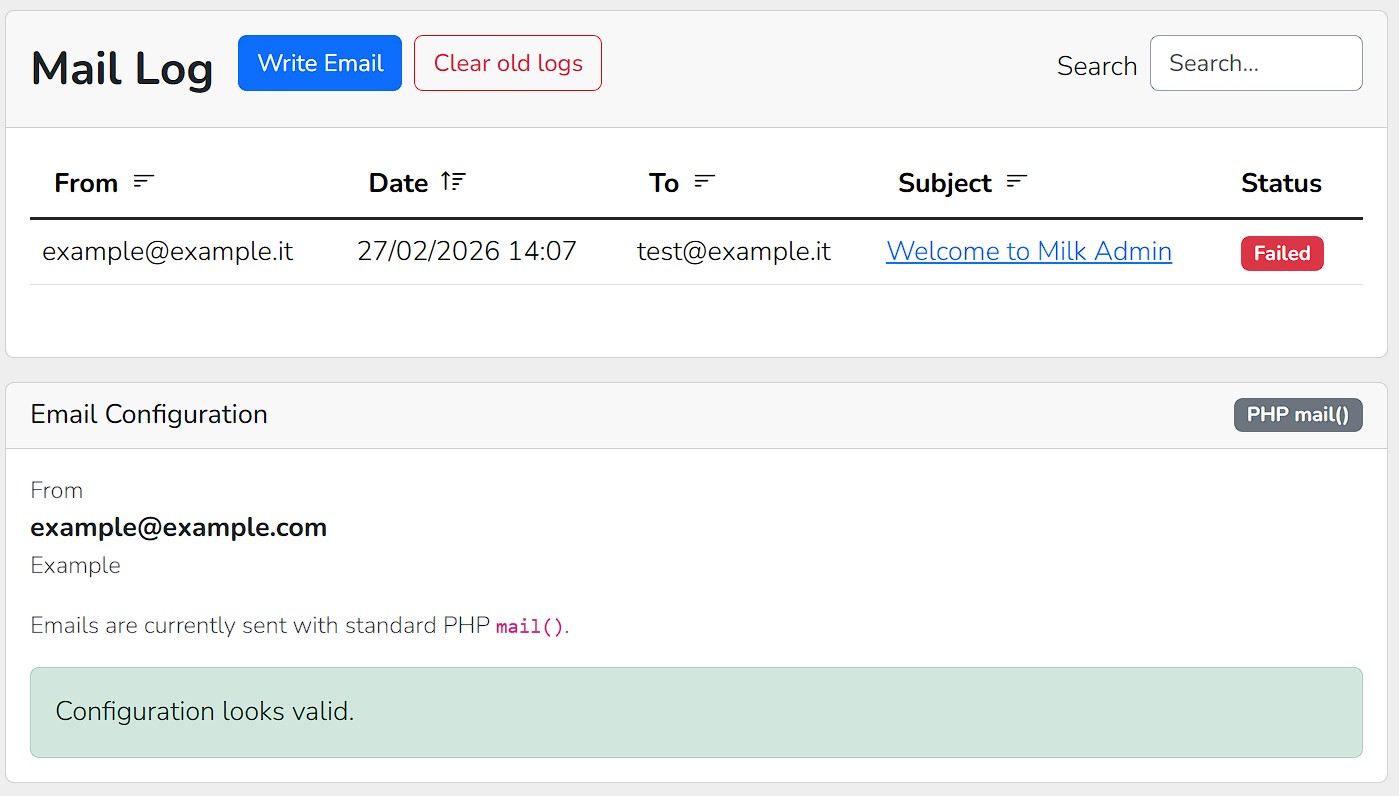Select the From column header text
Viewport: 1399px width, 796px height.
86,183
